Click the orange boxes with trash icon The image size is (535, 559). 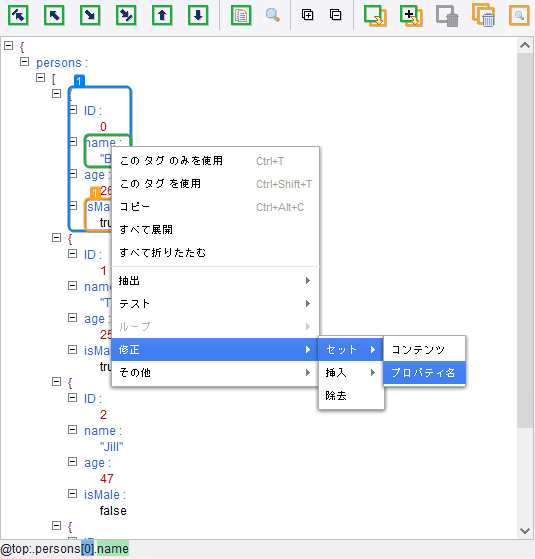tap(484, 15)
